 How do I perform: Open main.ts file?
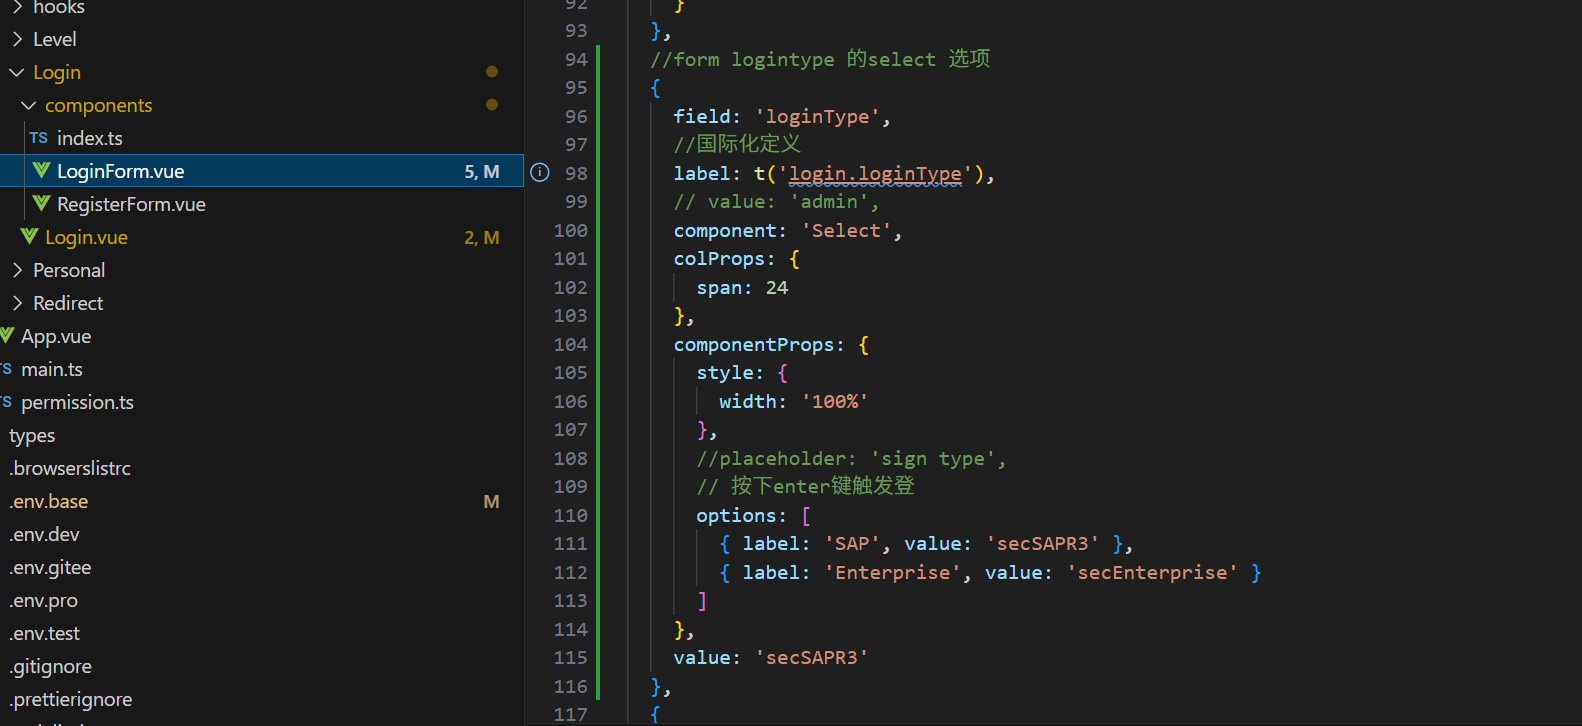tap(52, 369)
